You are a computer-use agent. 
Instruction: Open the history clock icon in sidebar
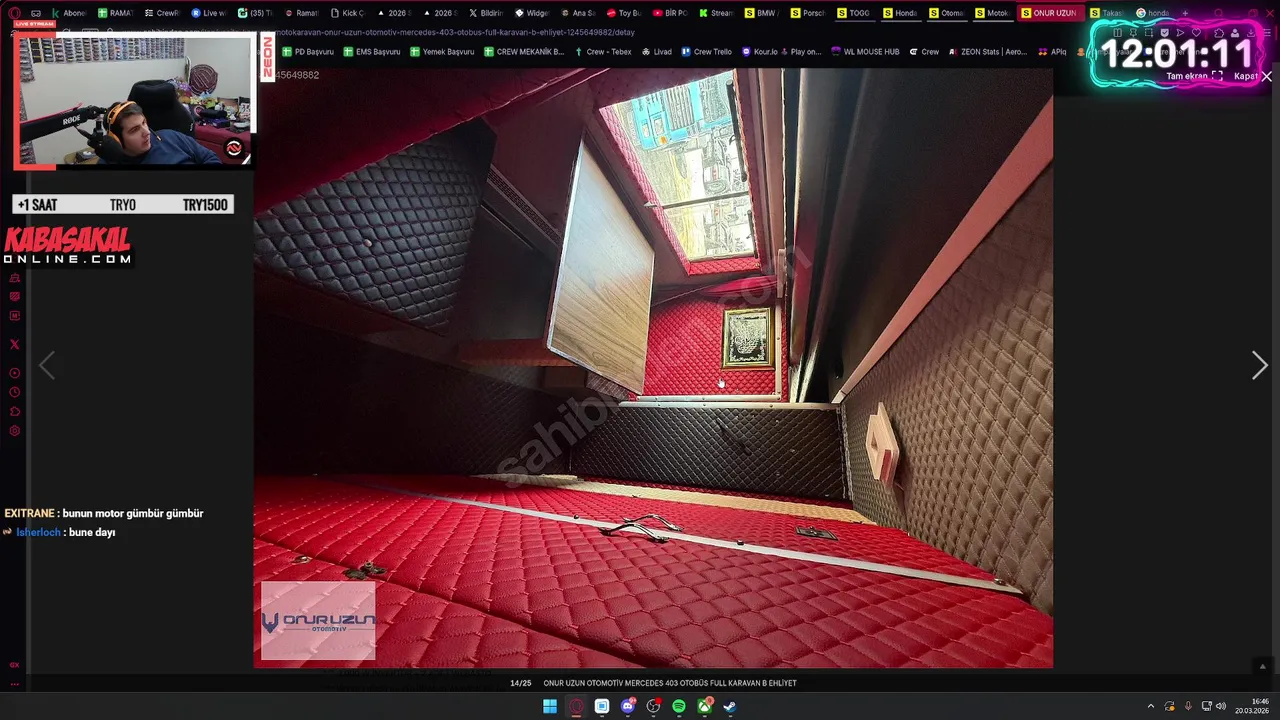click(x=15, y=392)
